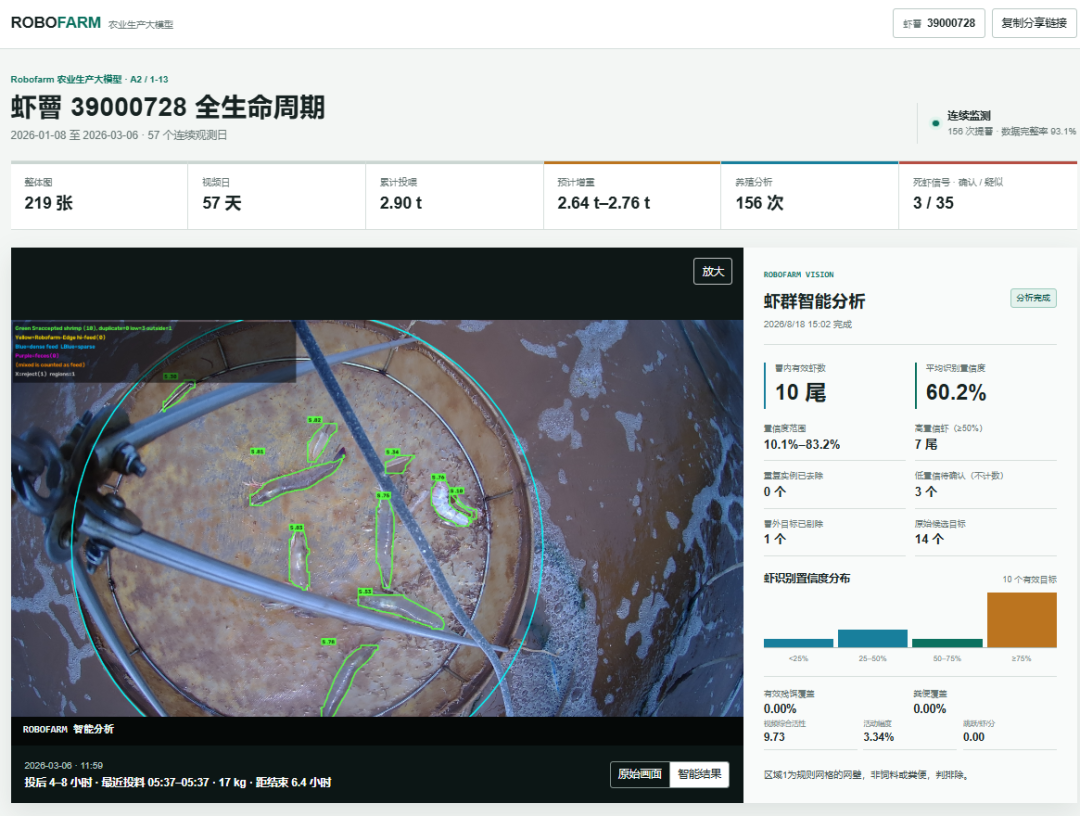Click the note beginning 区域1为规则网格的网壁
Image resolution: width=1080 pixels, height=816 pixels.
(868, 775)
